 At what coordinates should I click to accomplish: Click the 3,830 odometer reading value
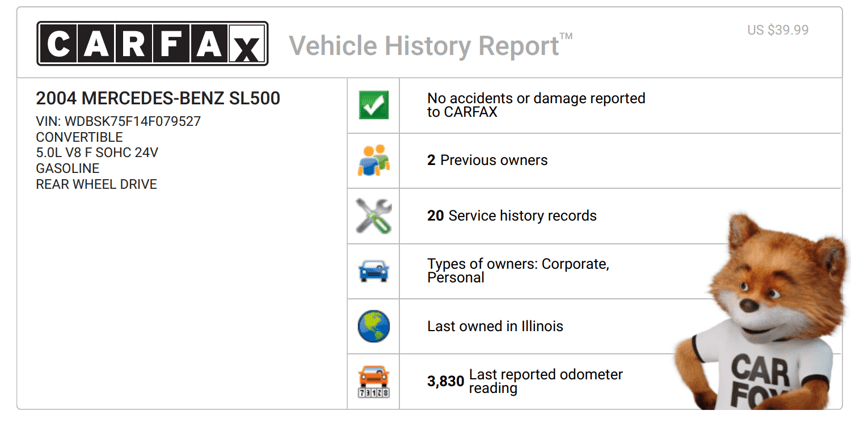[x=445, y=381]
